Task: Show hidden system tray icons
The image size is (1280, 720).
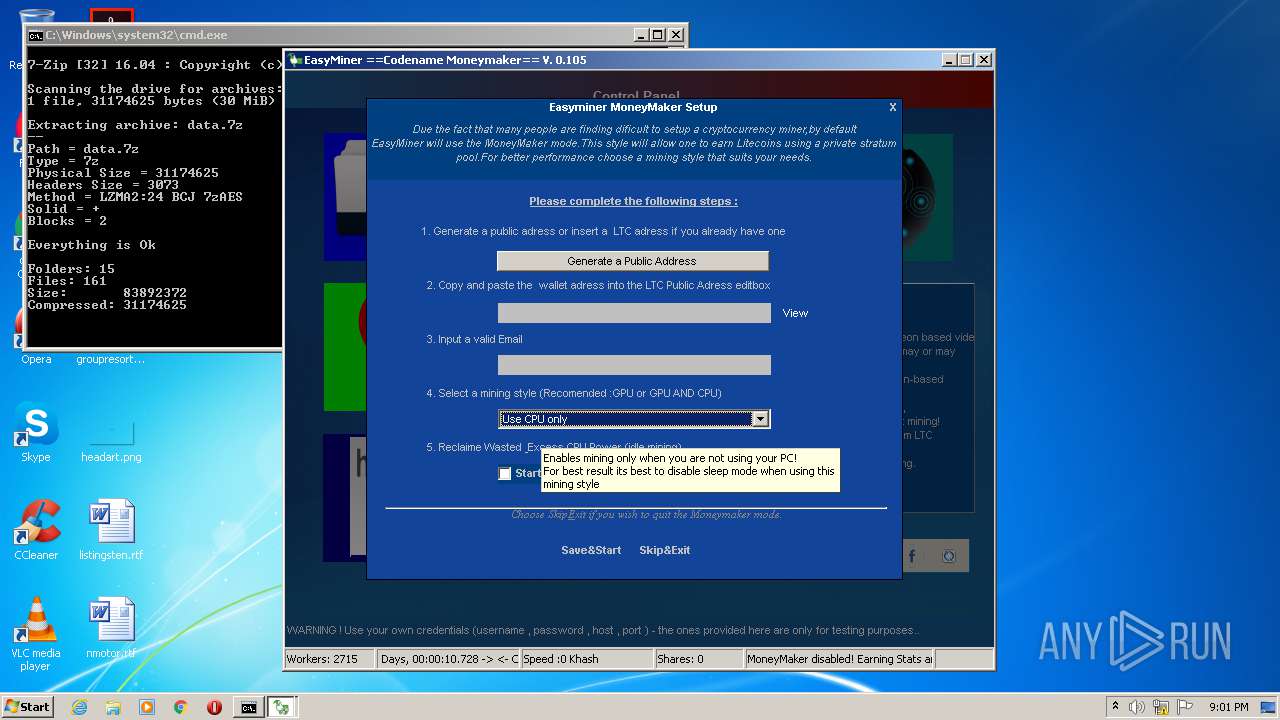Action: coord(1115,707)
